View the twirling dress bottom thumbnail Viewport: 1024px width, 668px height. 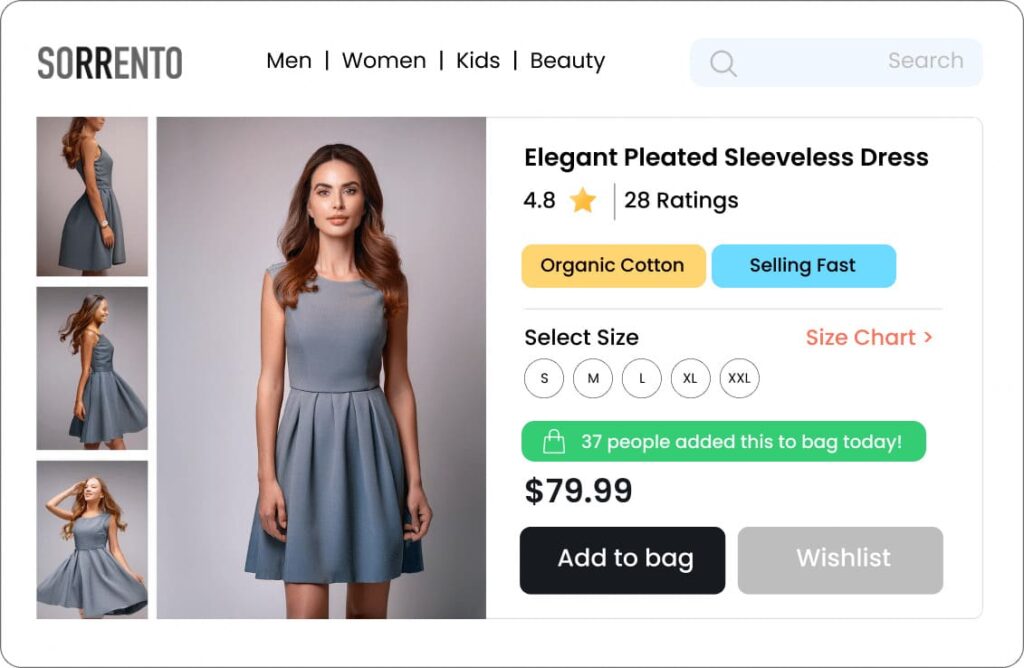click(x=92, y=539)
